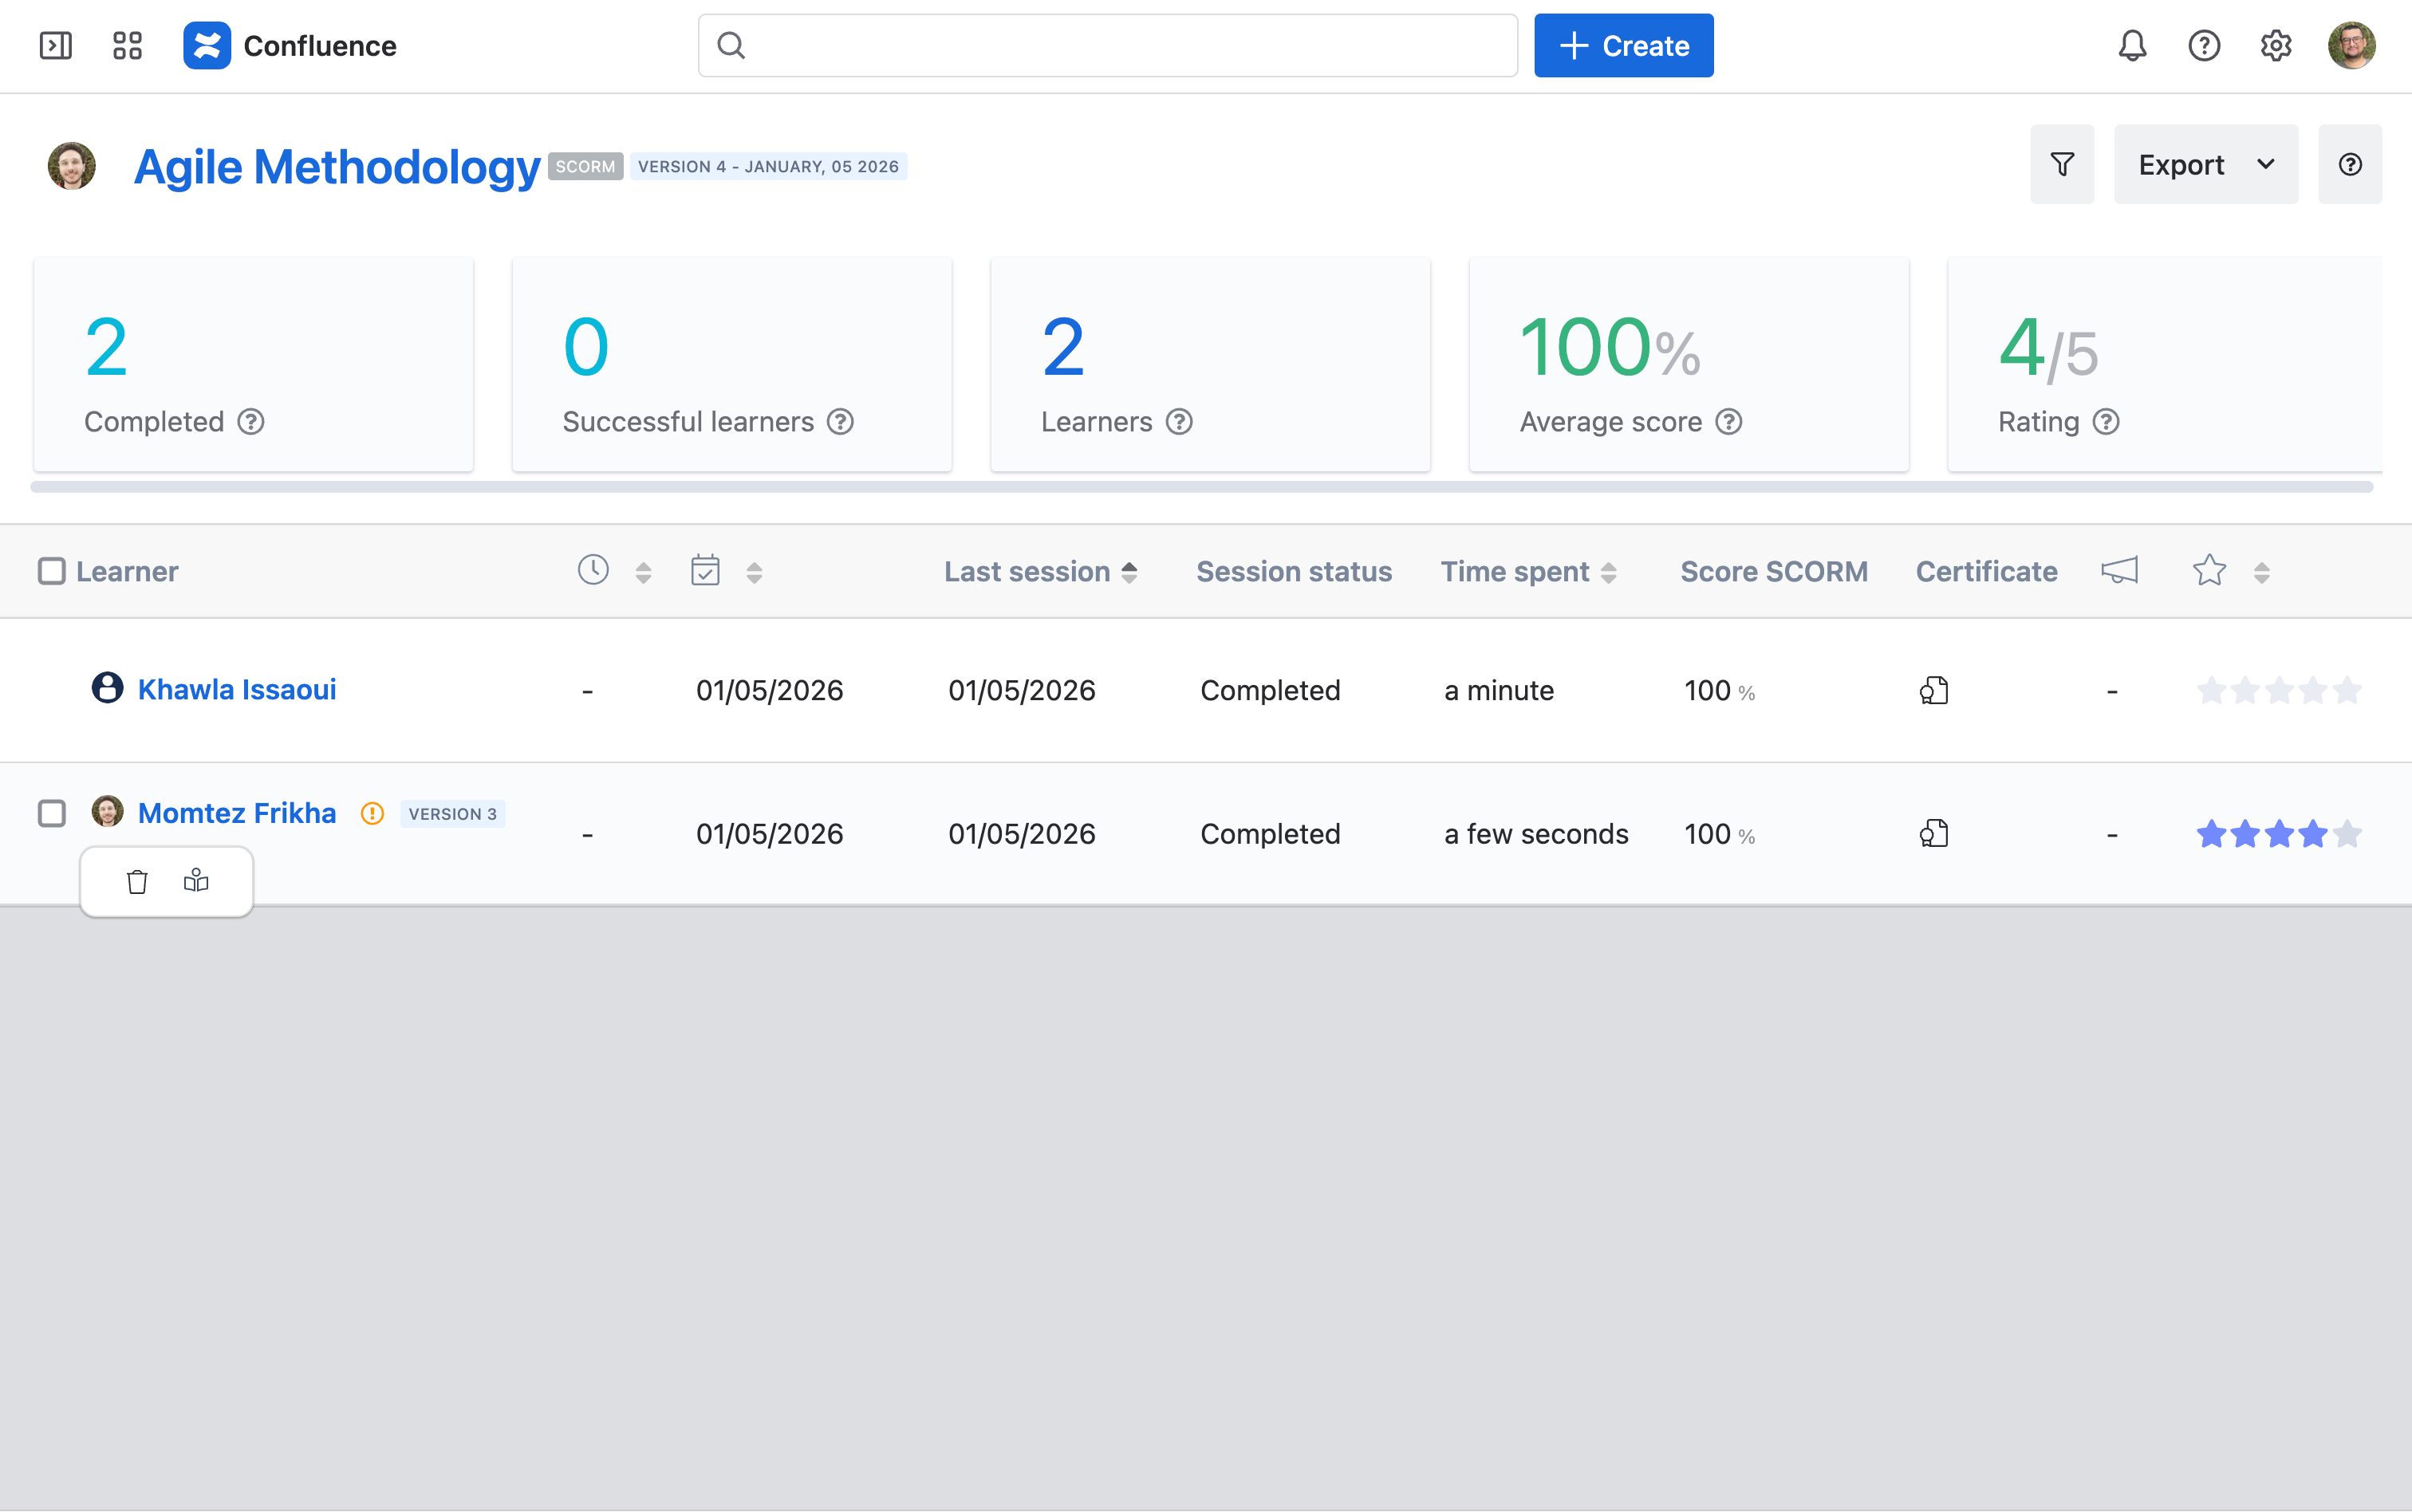Open Momtez Frikha's certificate icon

pos(1933,833)
